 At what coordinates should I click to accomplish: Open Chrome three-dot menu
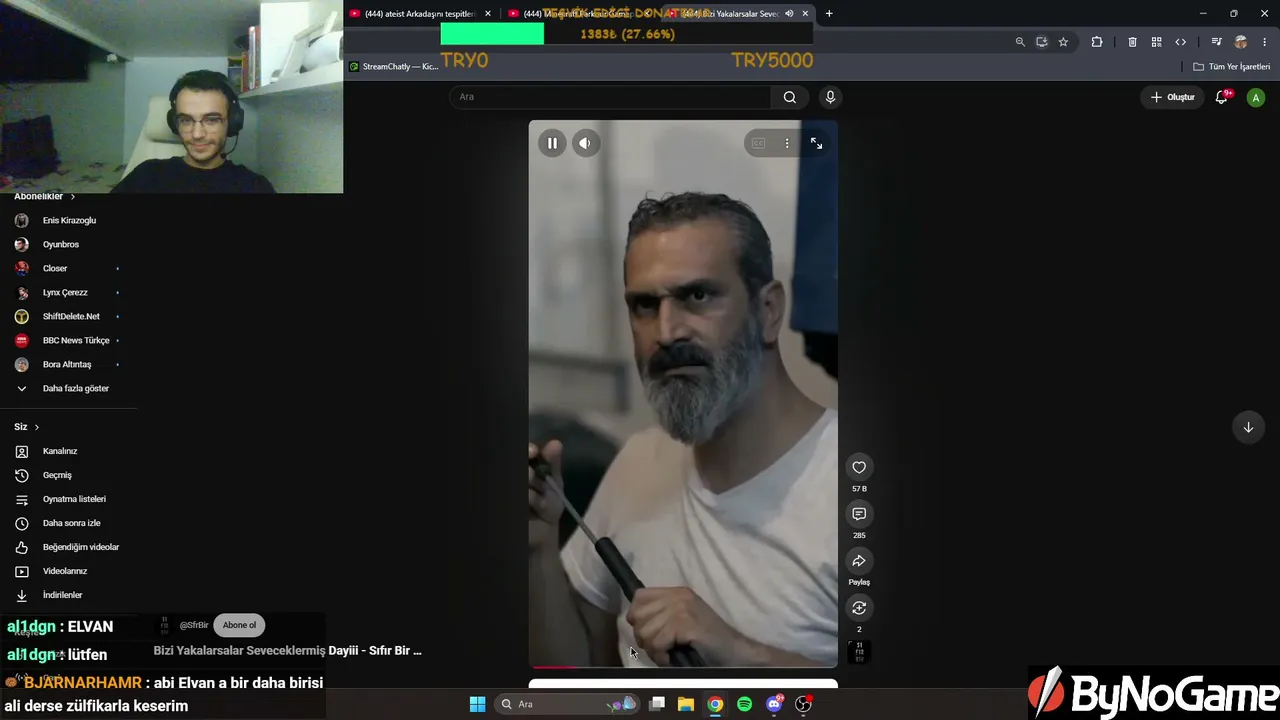click(1265, 42)
